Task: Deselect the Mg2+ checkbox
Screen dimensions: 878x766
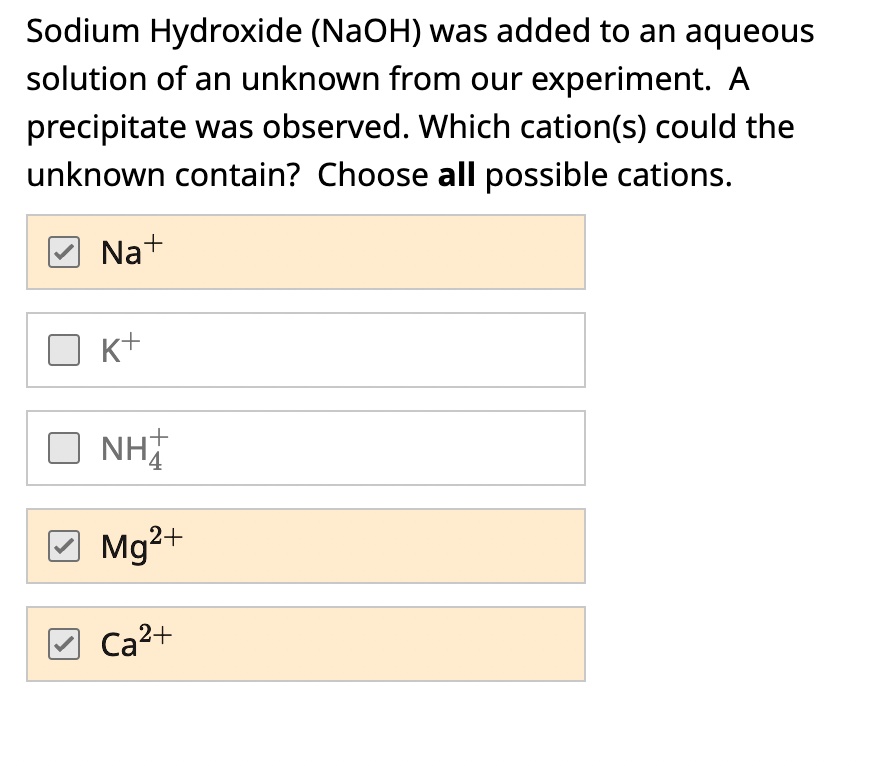Action: 65,546
